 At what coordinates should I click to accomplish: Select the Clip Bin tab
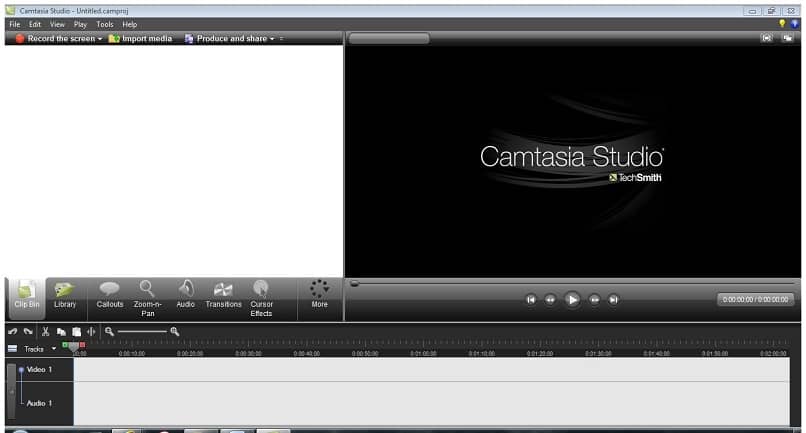click(27, 298)
